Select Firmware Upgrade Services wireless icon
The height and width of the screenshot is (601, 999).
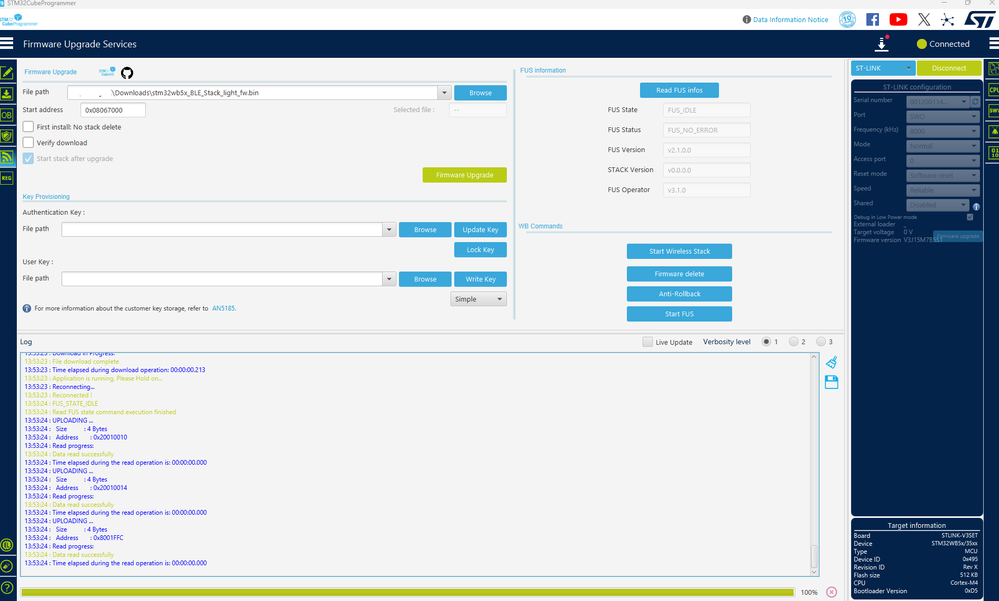click(7, 157)
